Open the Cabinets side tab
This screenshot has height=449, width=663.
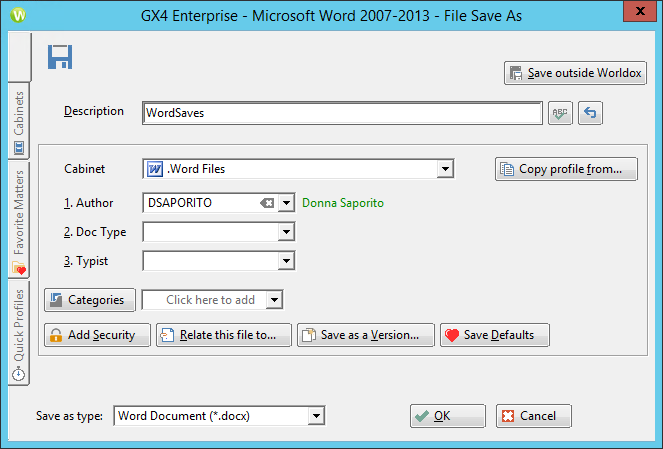19,122
